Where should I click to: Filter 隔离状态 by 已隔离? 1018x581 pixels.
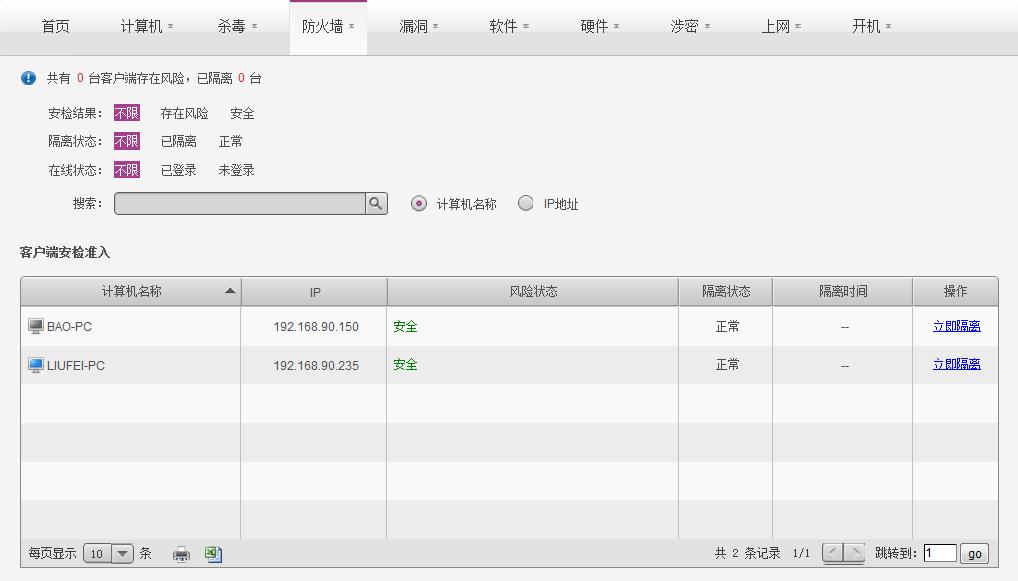[x=179, y=142]
